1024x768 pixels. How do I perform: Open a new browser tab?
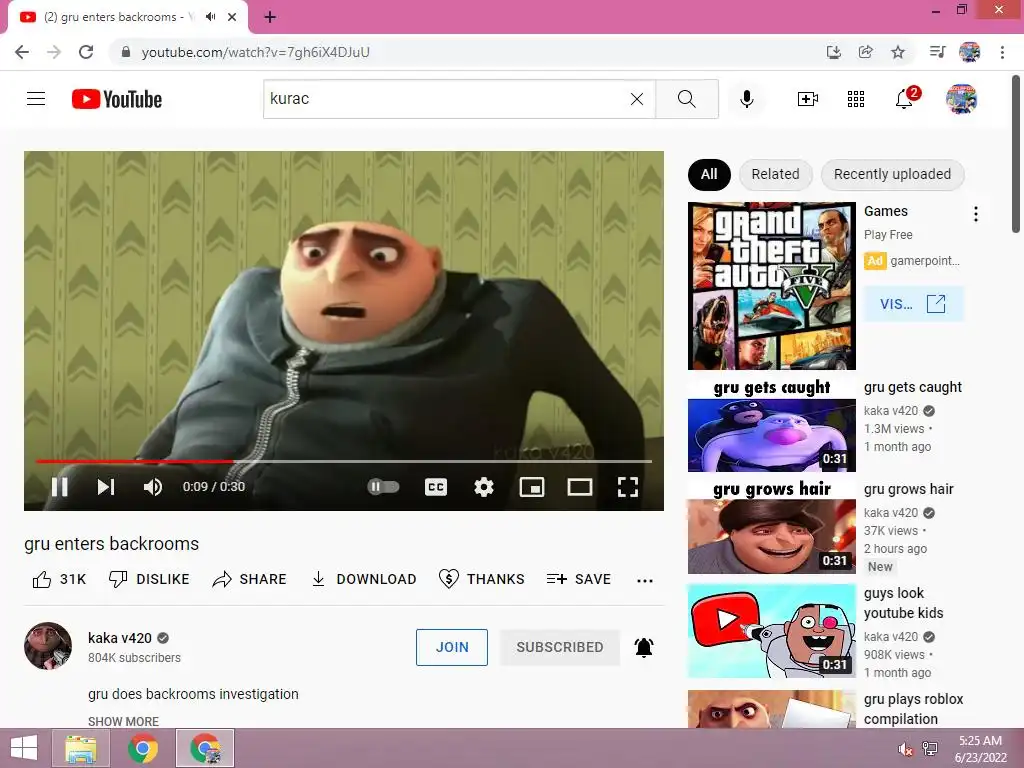pyautogui.click(x=270, y=17)
